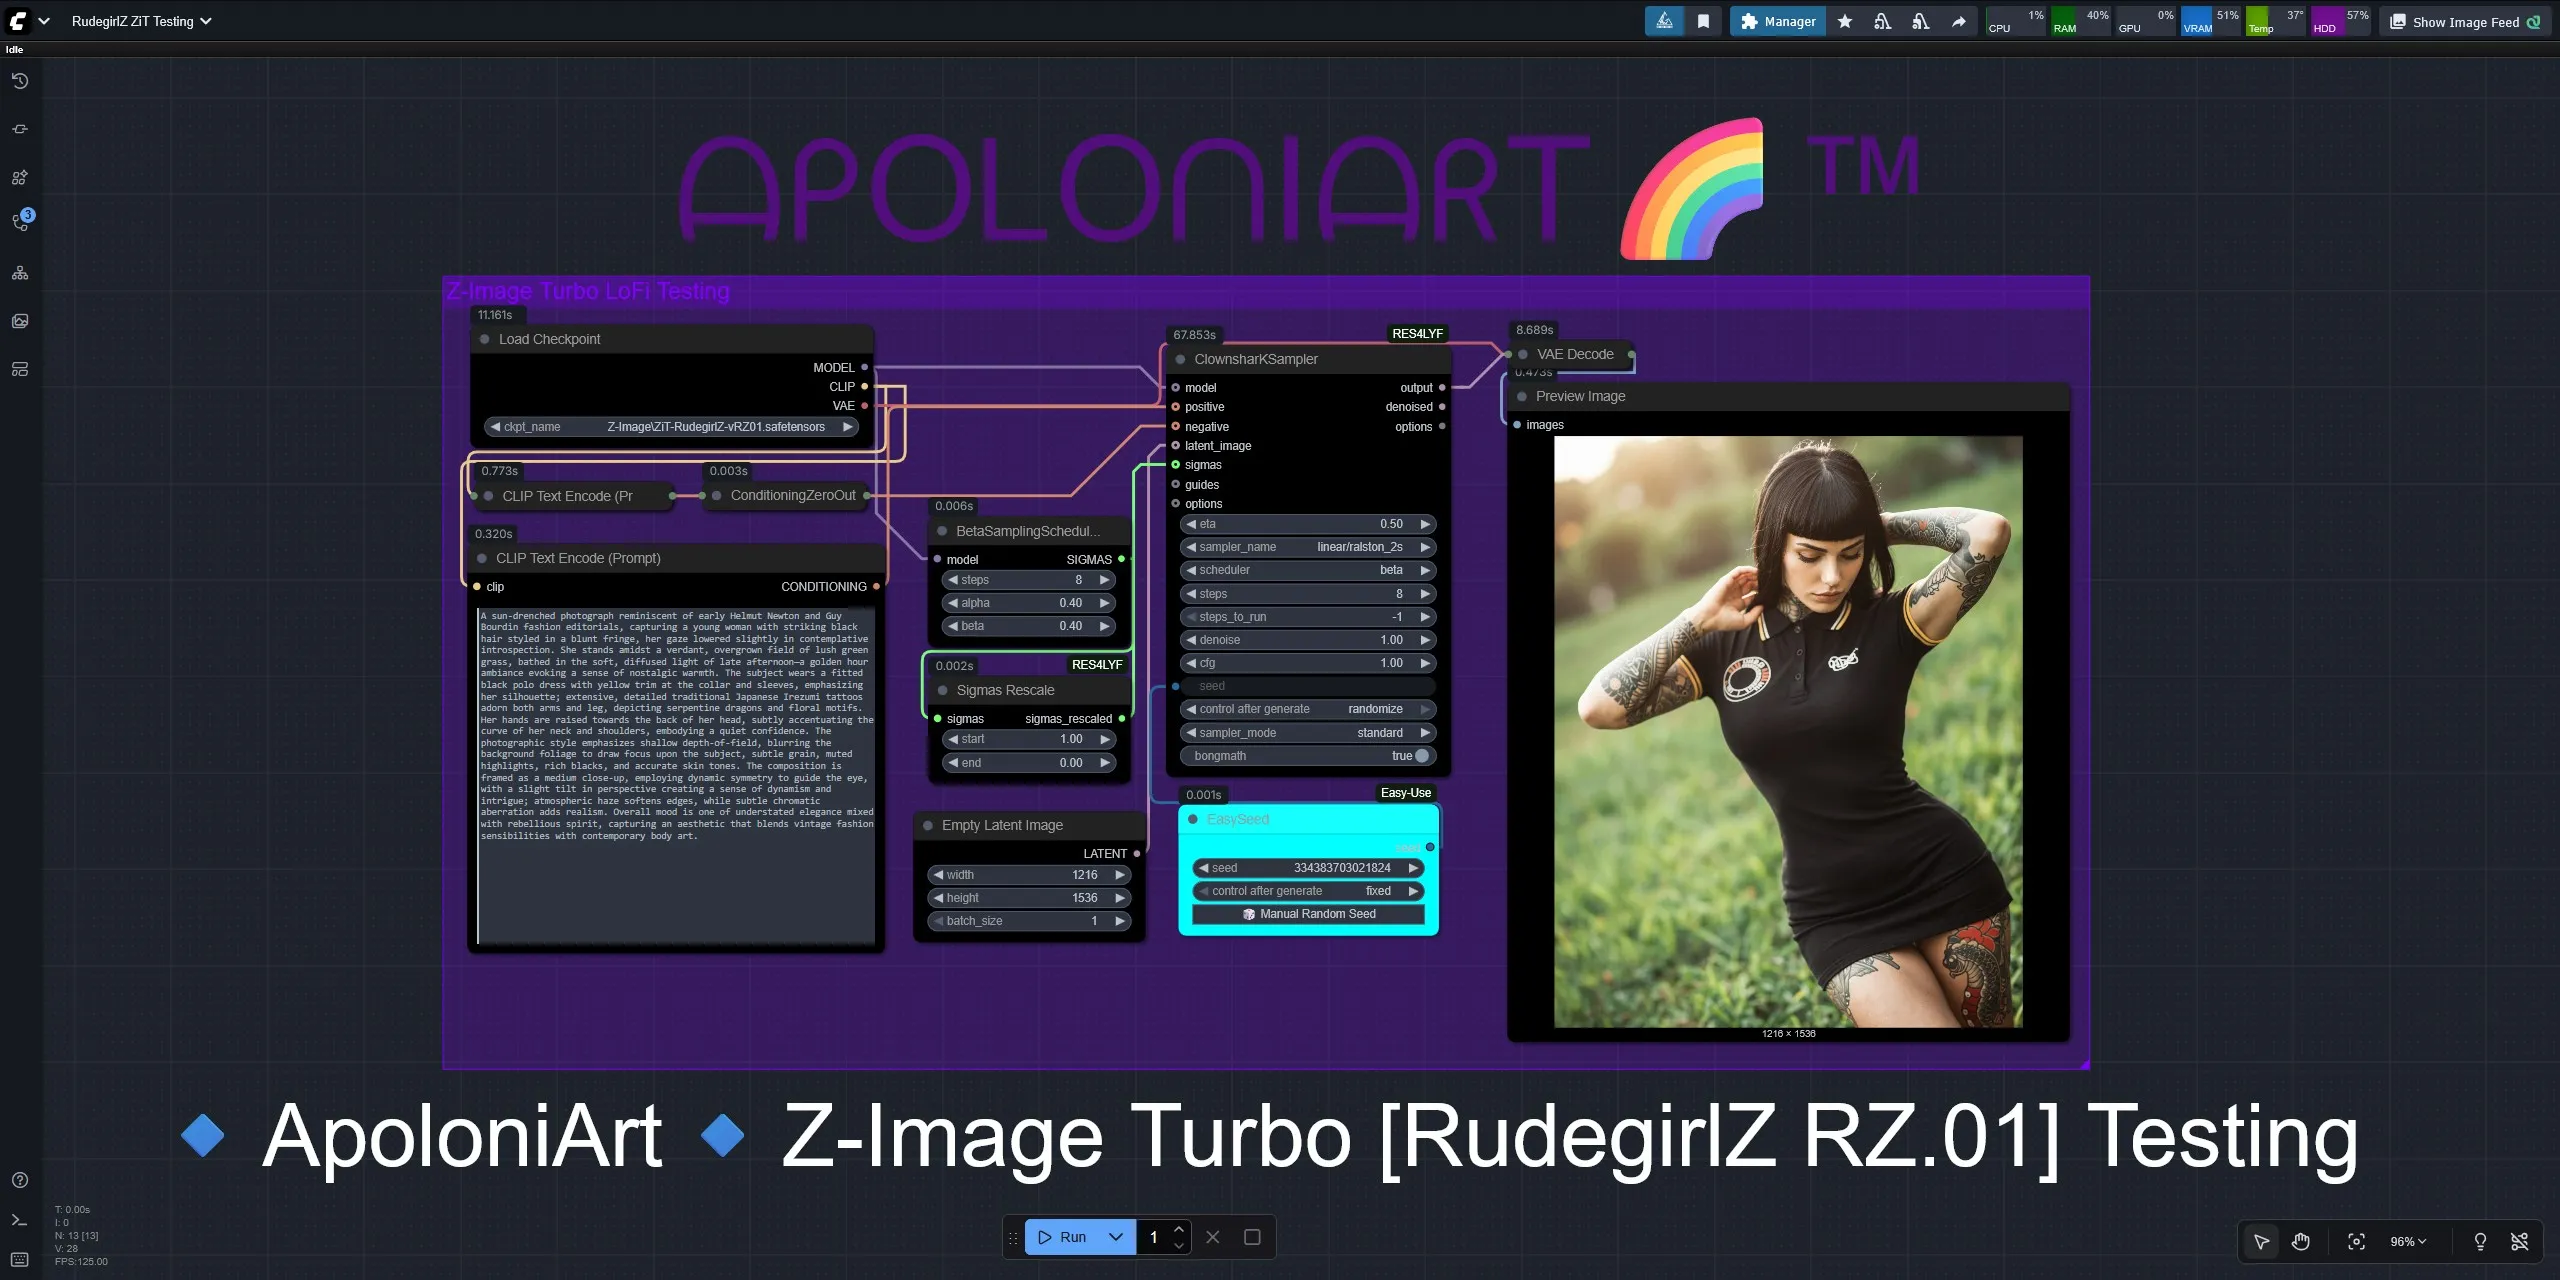Toggle the bottom console panel icon
The height and width of the screenshot is (1280, 2560).
(x=20, y=1220)
